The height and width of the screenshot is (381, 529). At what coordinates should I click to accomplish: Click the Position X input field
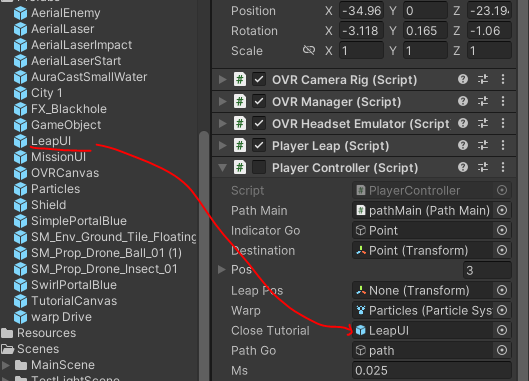361,11
